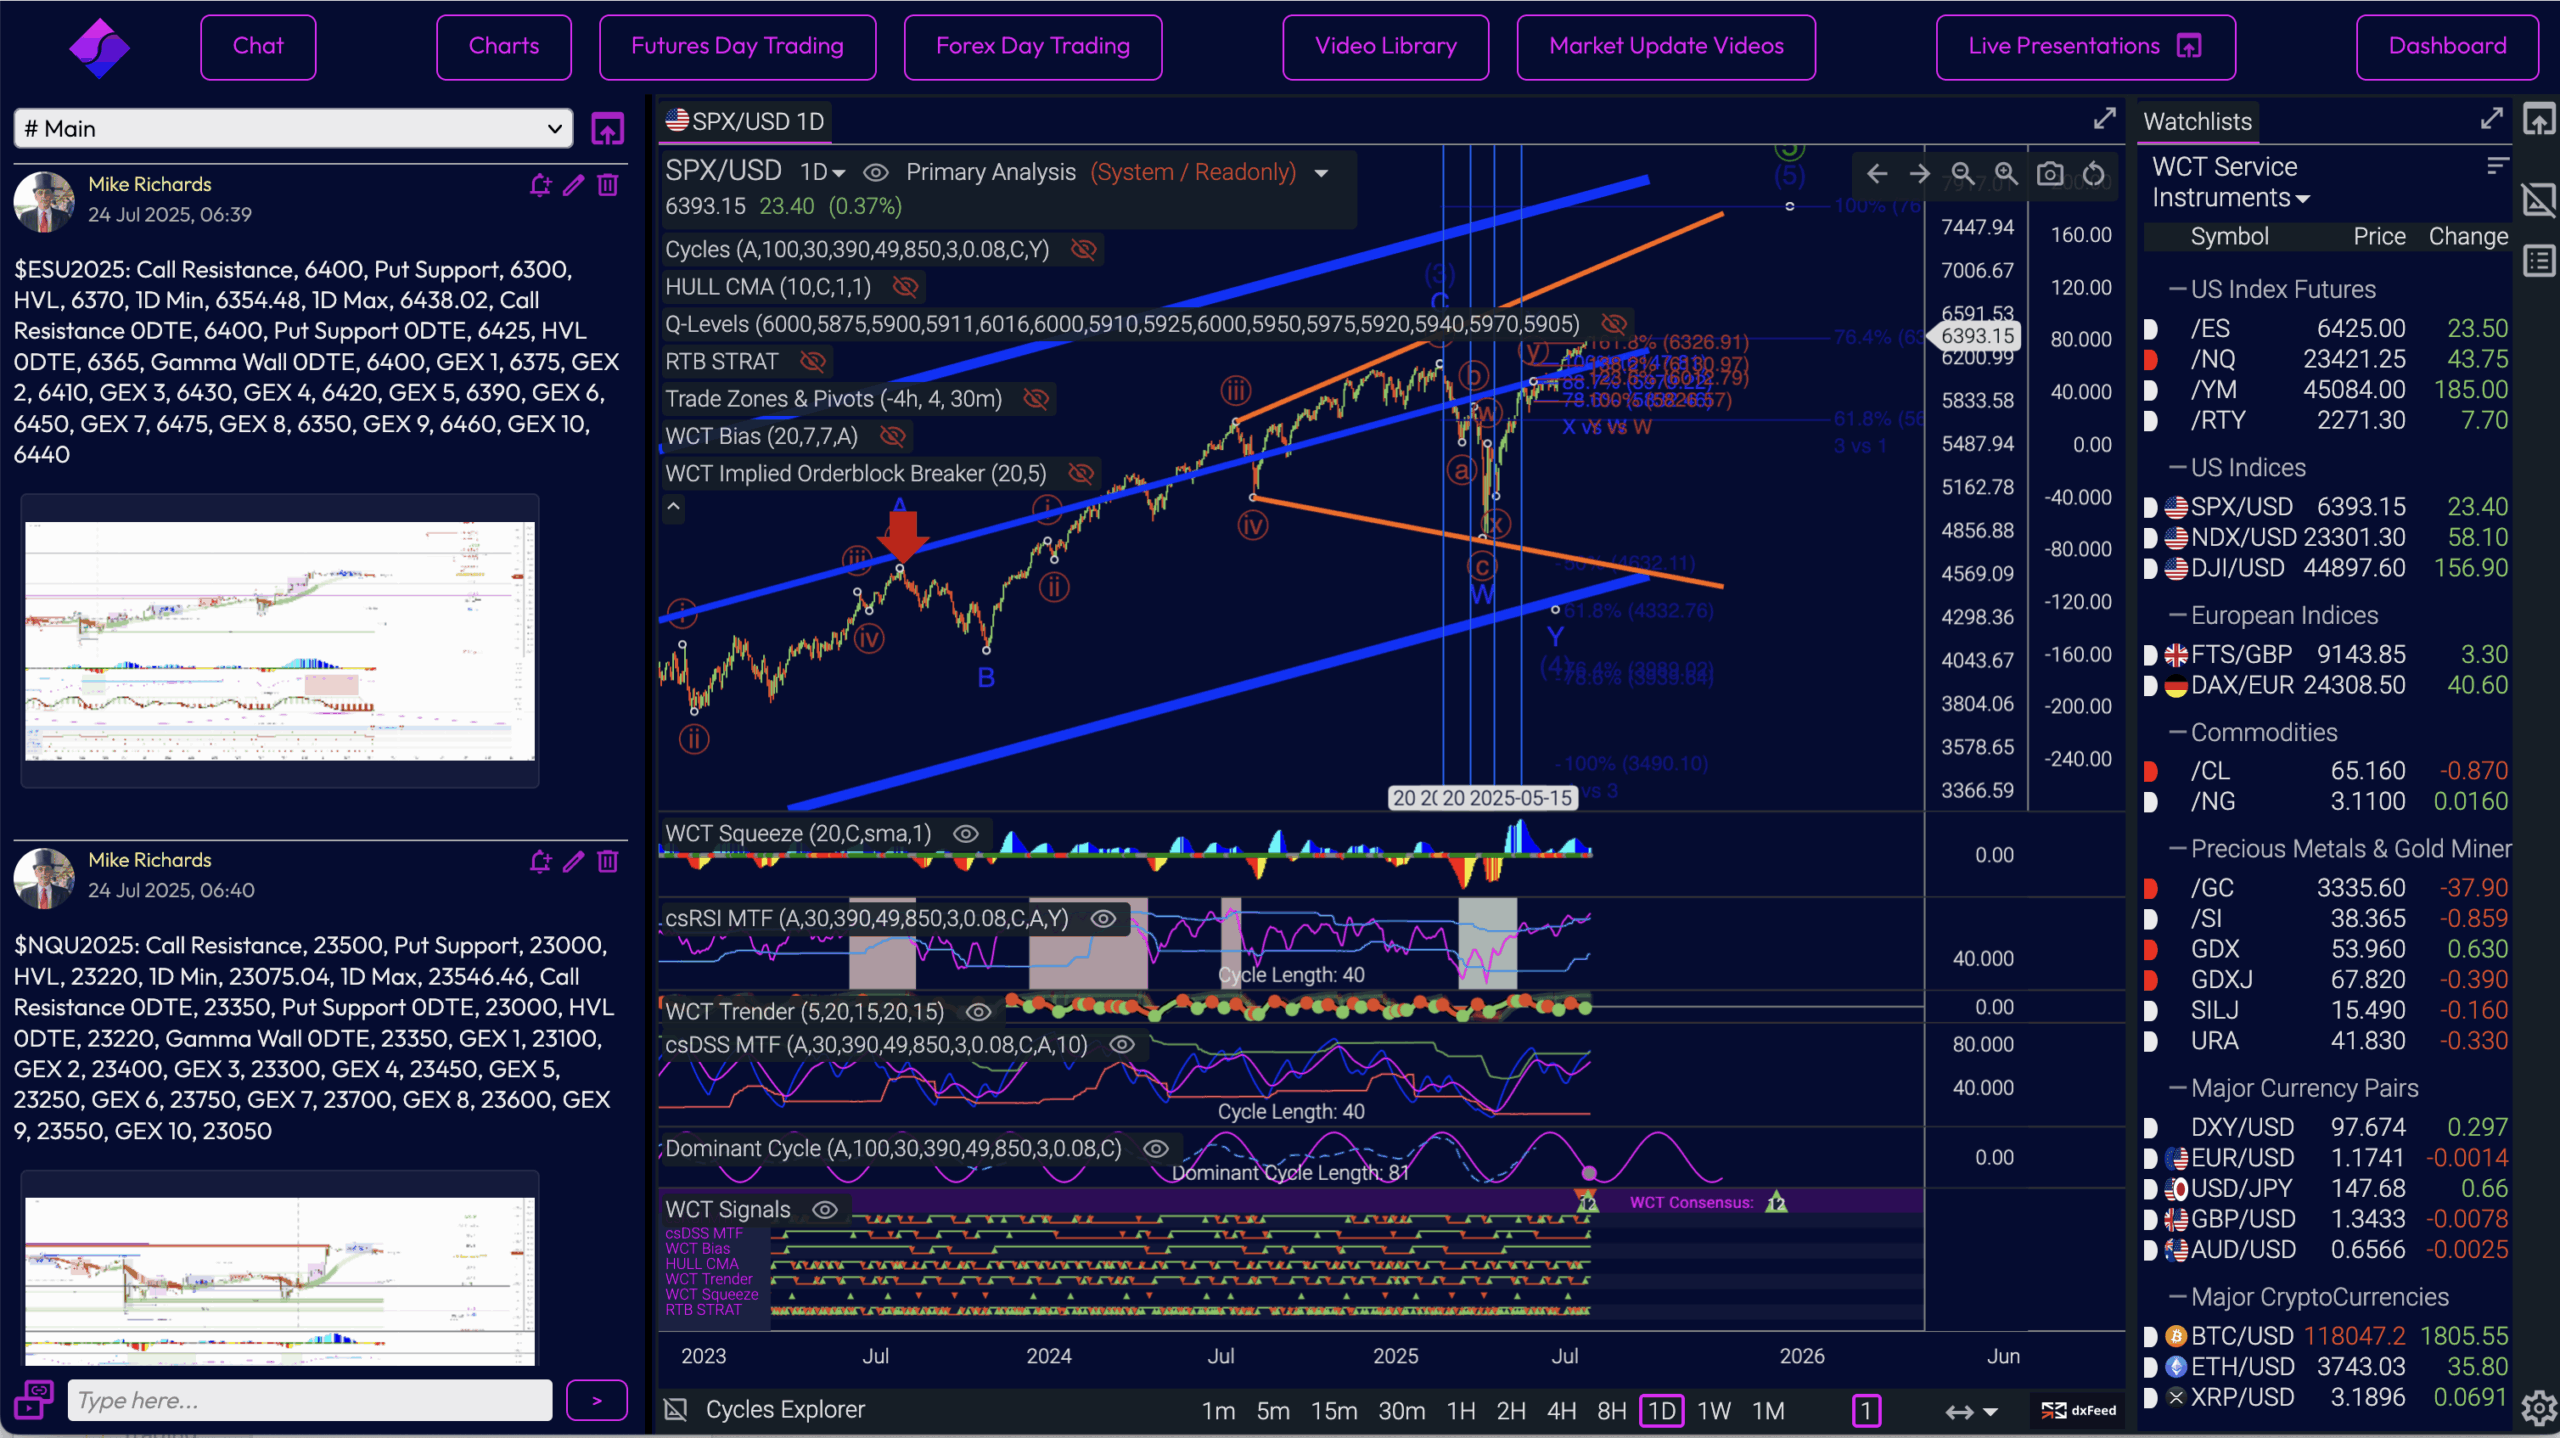Open WCT Service Instruments dropdown
The width and height of the screenshot is (2560, 1438).
2231,182
